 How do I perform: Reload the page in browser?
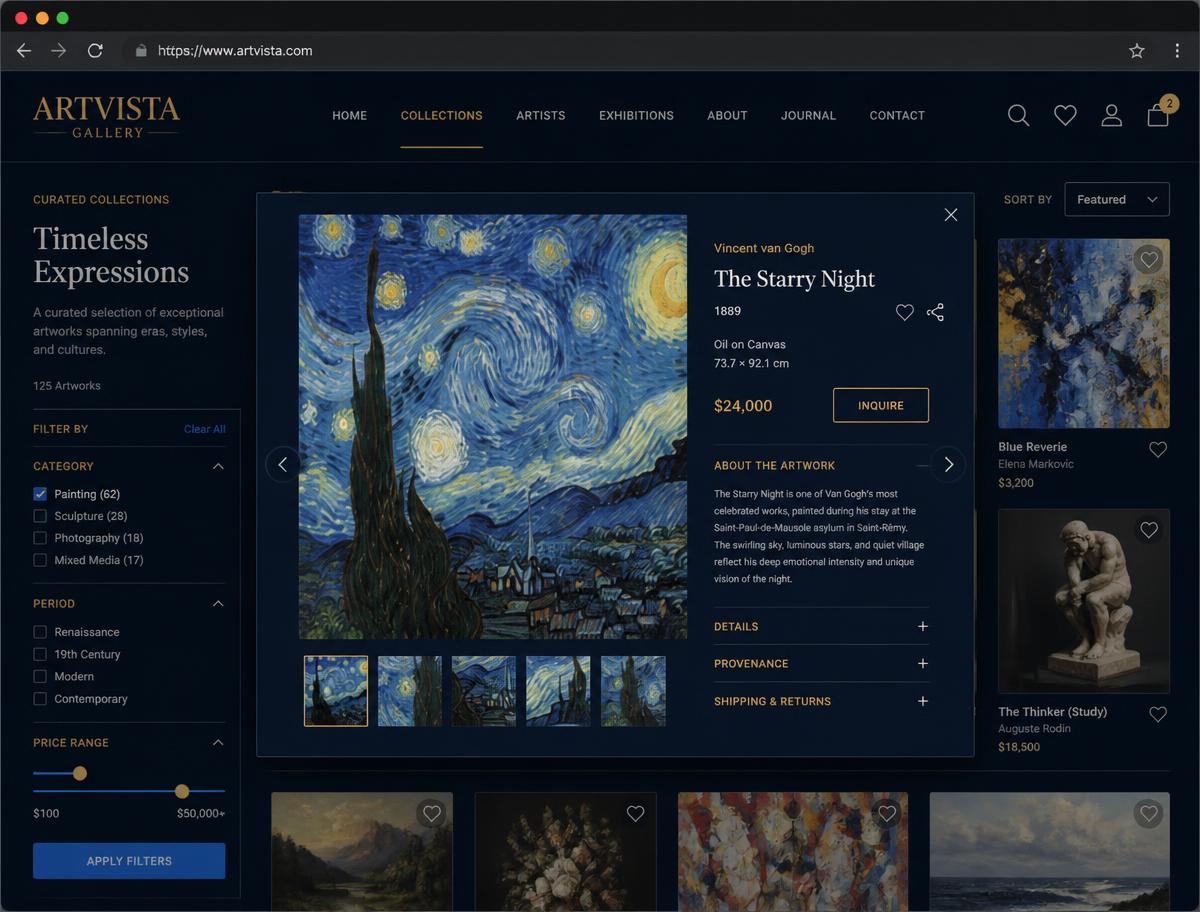click(95, 50)
